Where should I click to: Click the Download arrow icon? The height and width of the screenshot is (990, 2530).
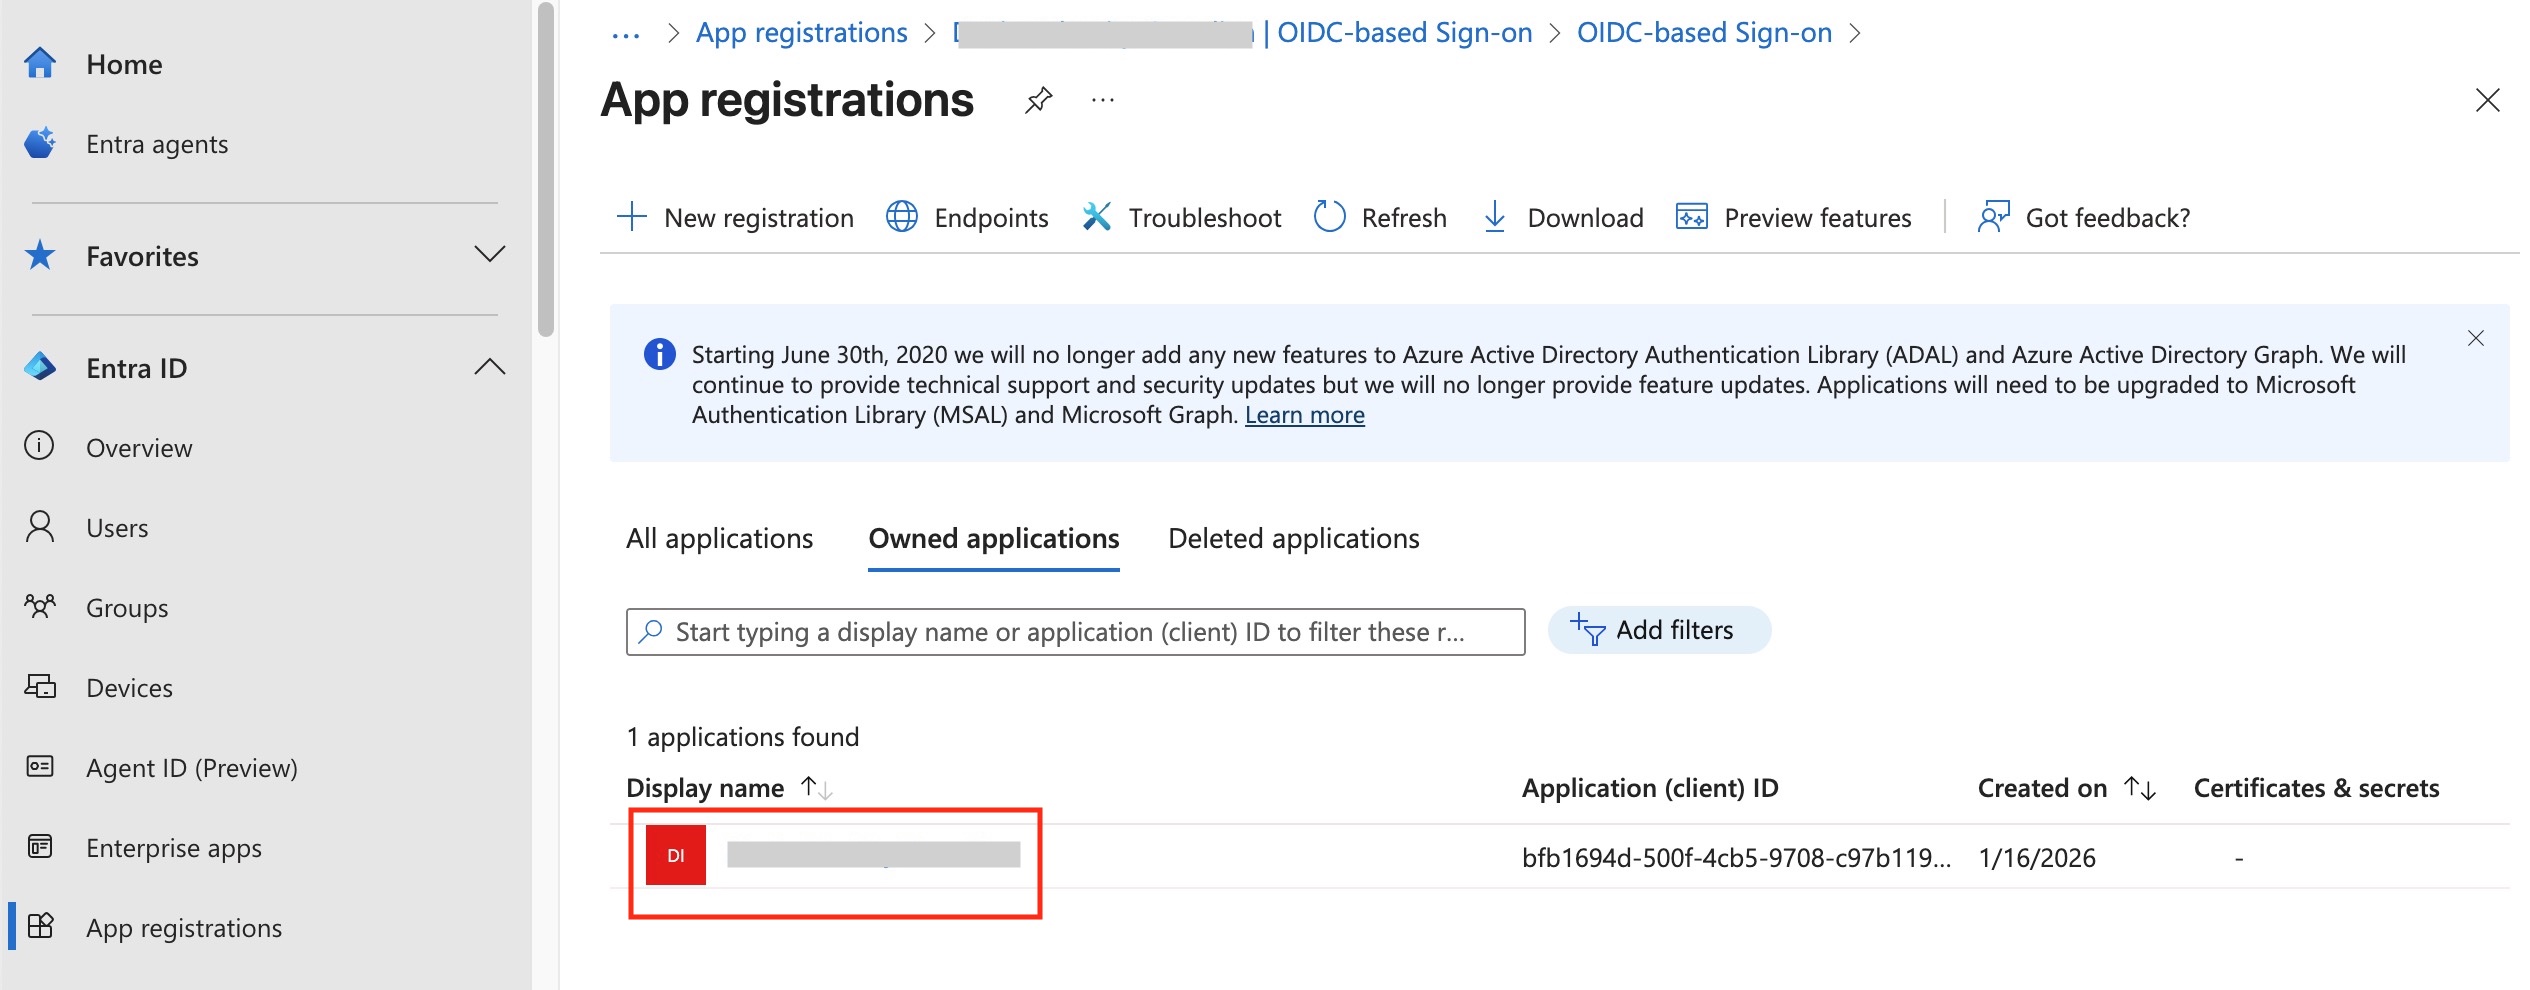(1494, 217)
